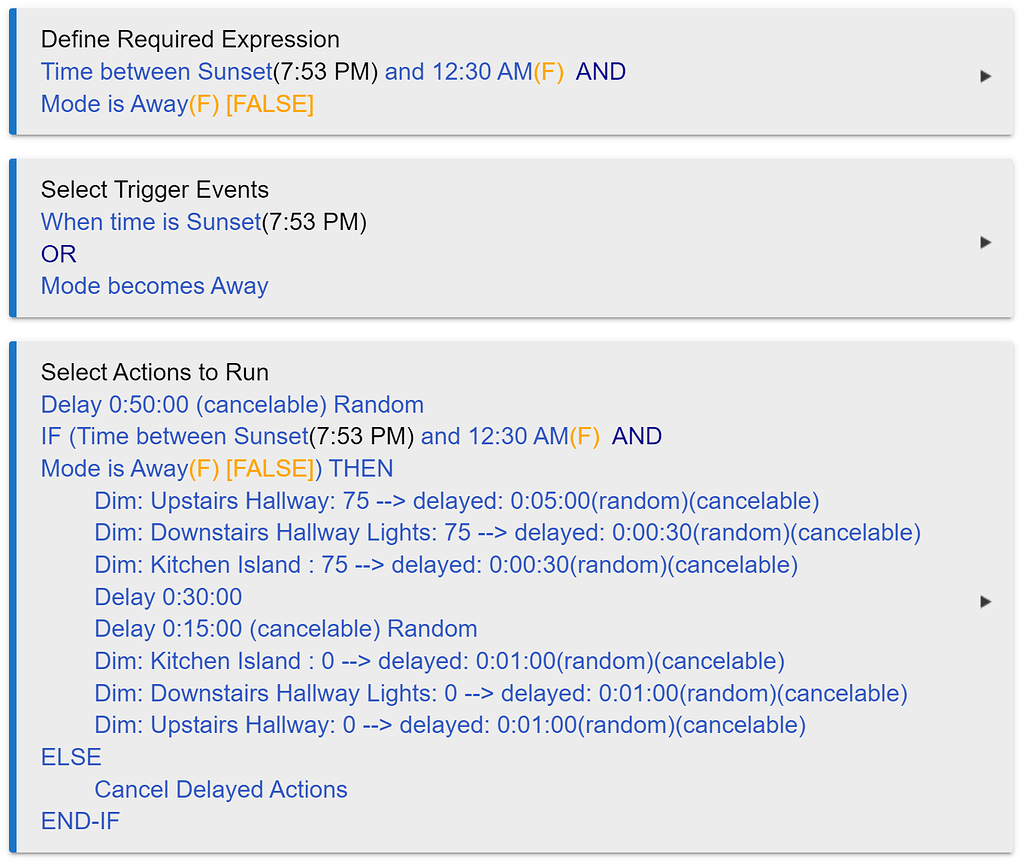Select the Dim Downstairs Hallway Lights 75 action
This screenshot has width=1023, height=863.
click(x=507, y=533)
